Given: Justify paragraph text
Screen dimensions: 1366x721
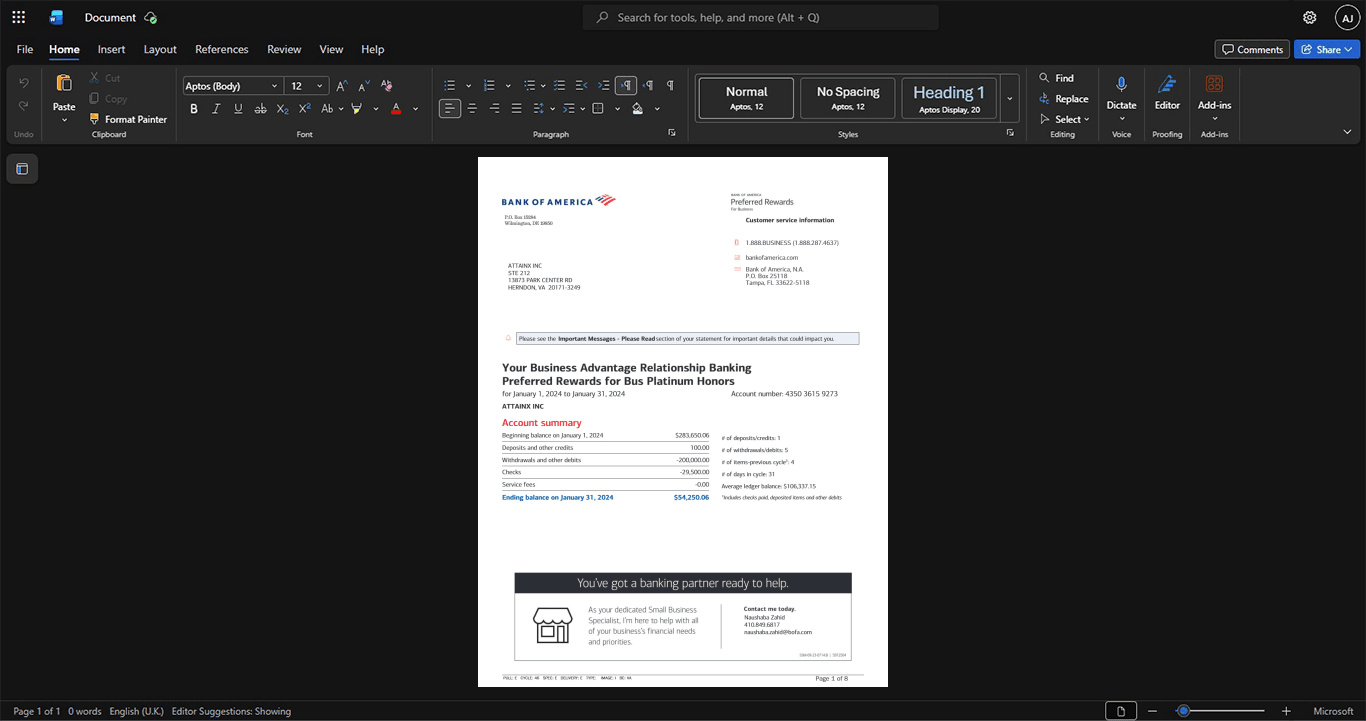Looking at the screenshot, I should pos(516,108).
